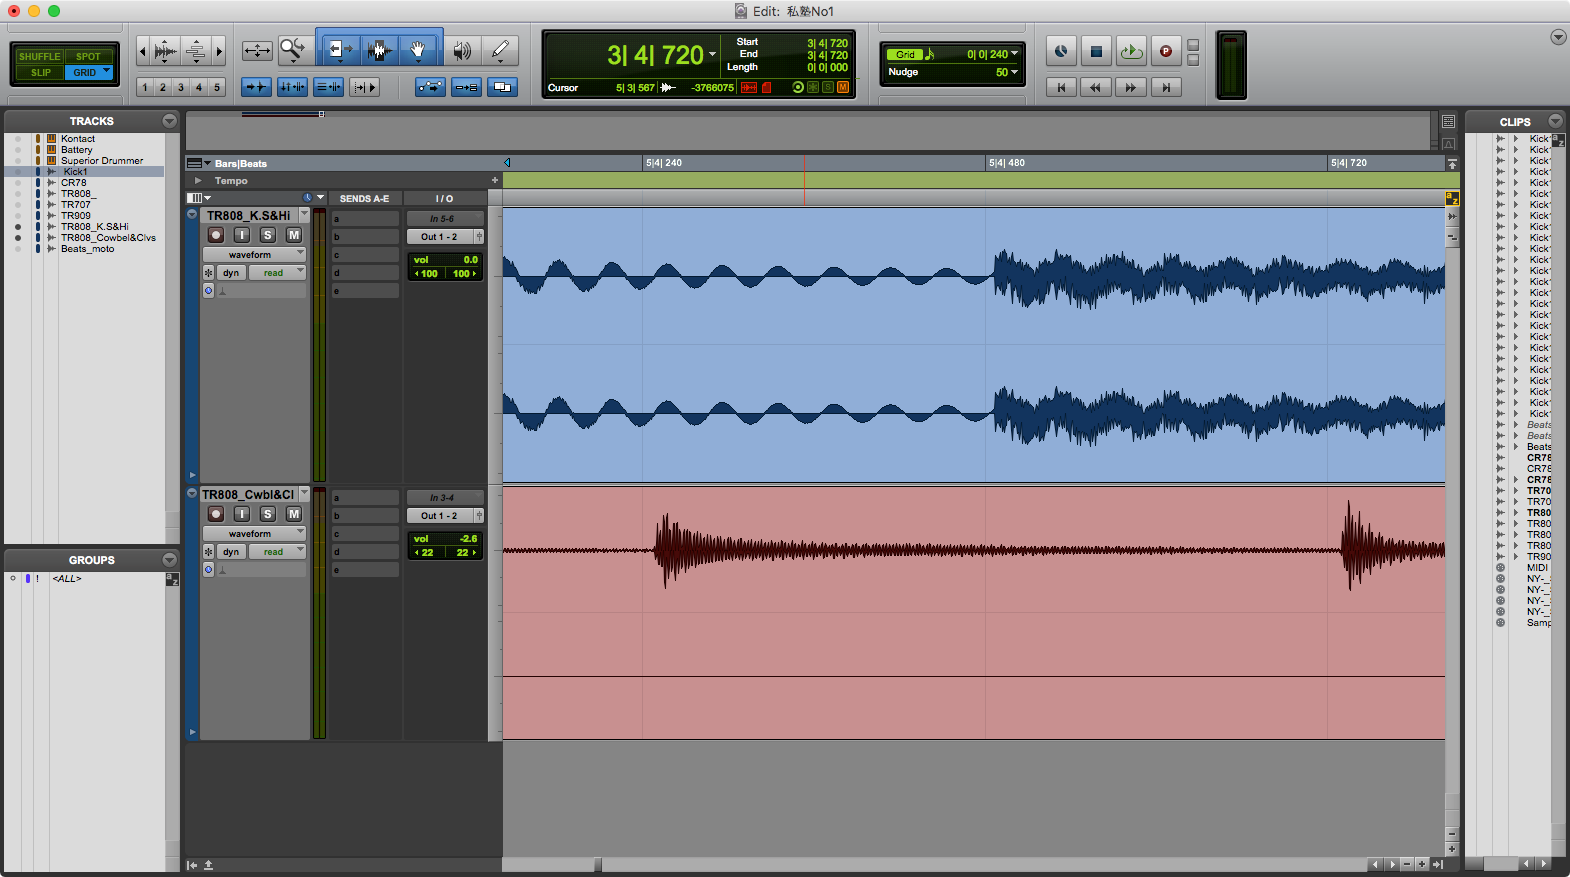Open Tracks list menu dropdown
Image resolution: width=1570 pixels, height=877 pixels.
tap(169, 121)
